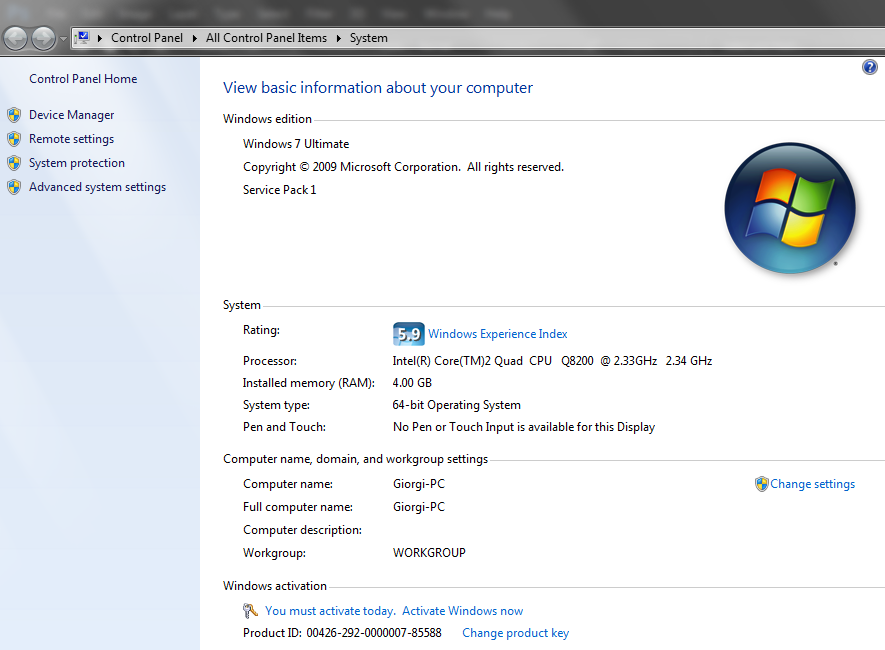The width and height of the screenshot is (885, 650).
Task: Click the Remote settings shield icon
Action: click(x=14, y=139)
